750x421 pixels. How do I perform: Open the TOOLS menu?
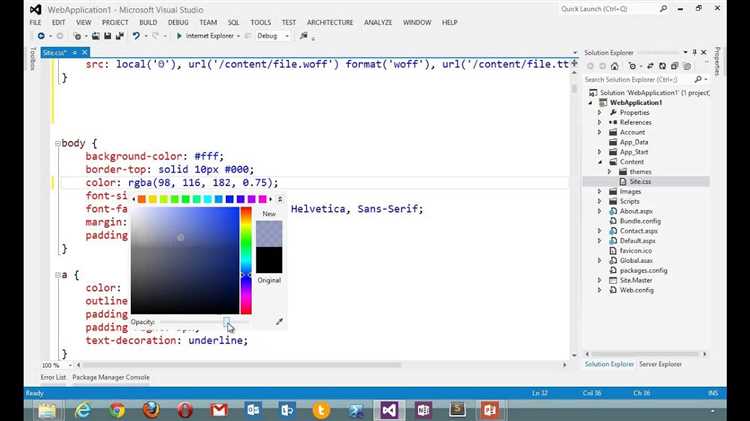(261, 22)
